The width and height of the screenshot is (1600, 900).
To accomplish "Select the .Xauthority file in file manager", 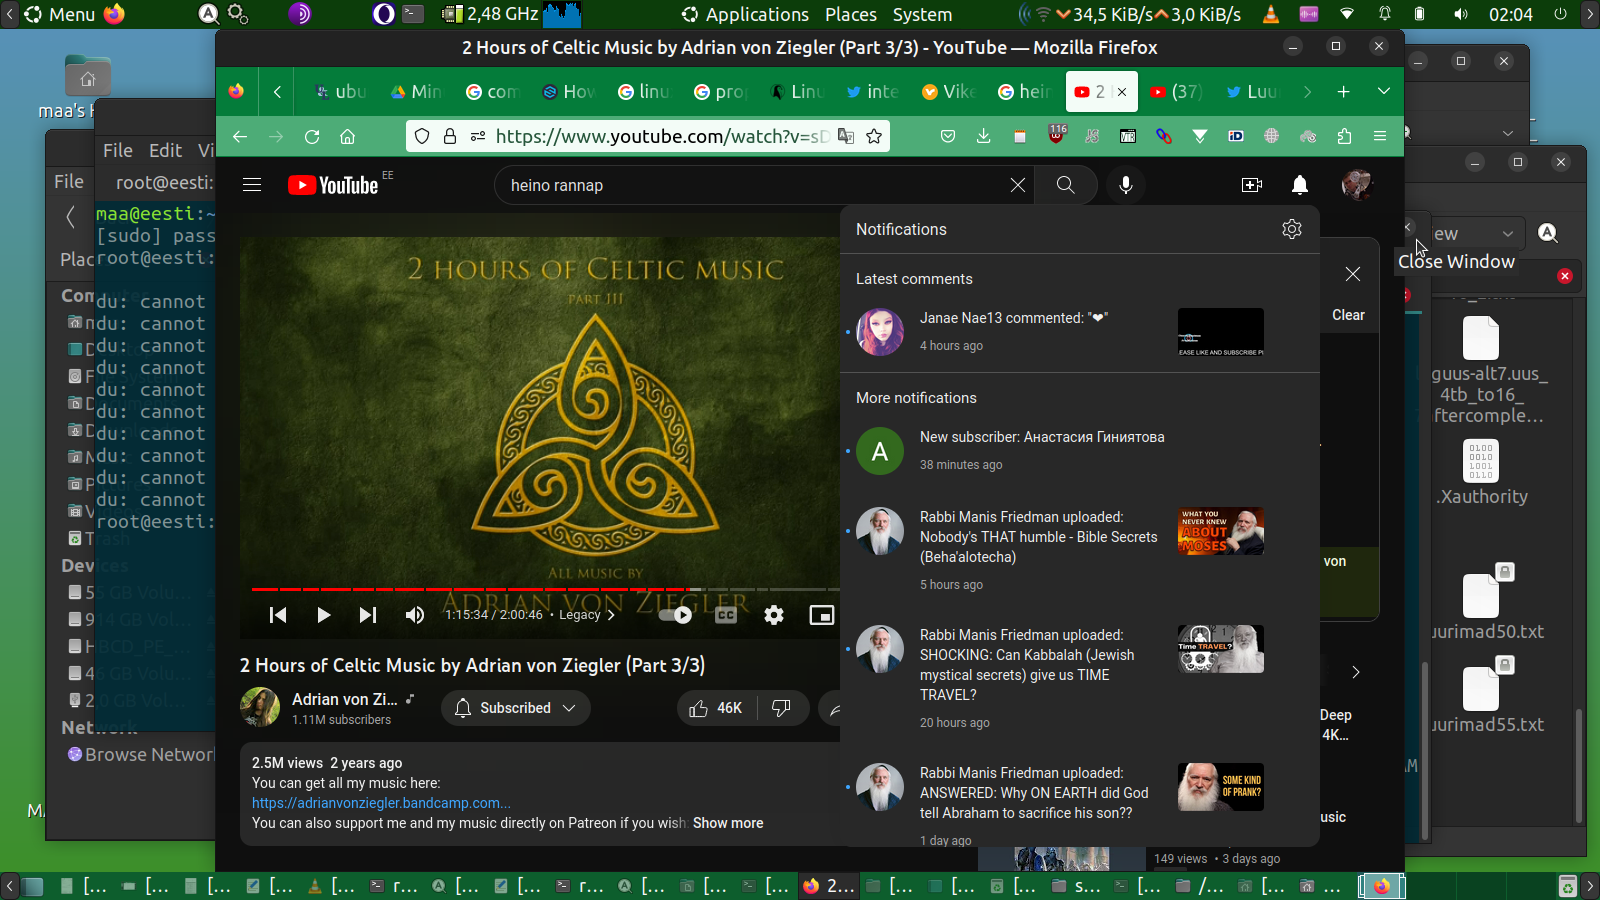I will (x=1482, y=473).
